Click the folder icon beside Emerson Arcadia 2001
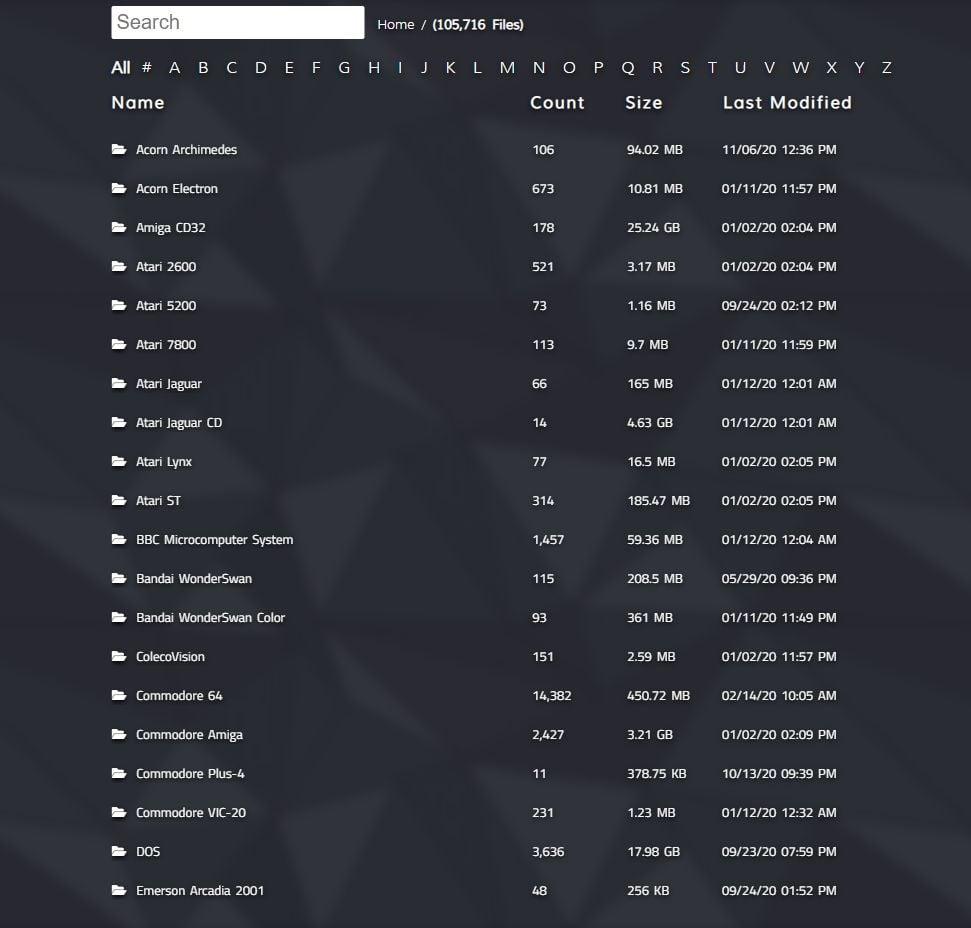 point(118,890)
